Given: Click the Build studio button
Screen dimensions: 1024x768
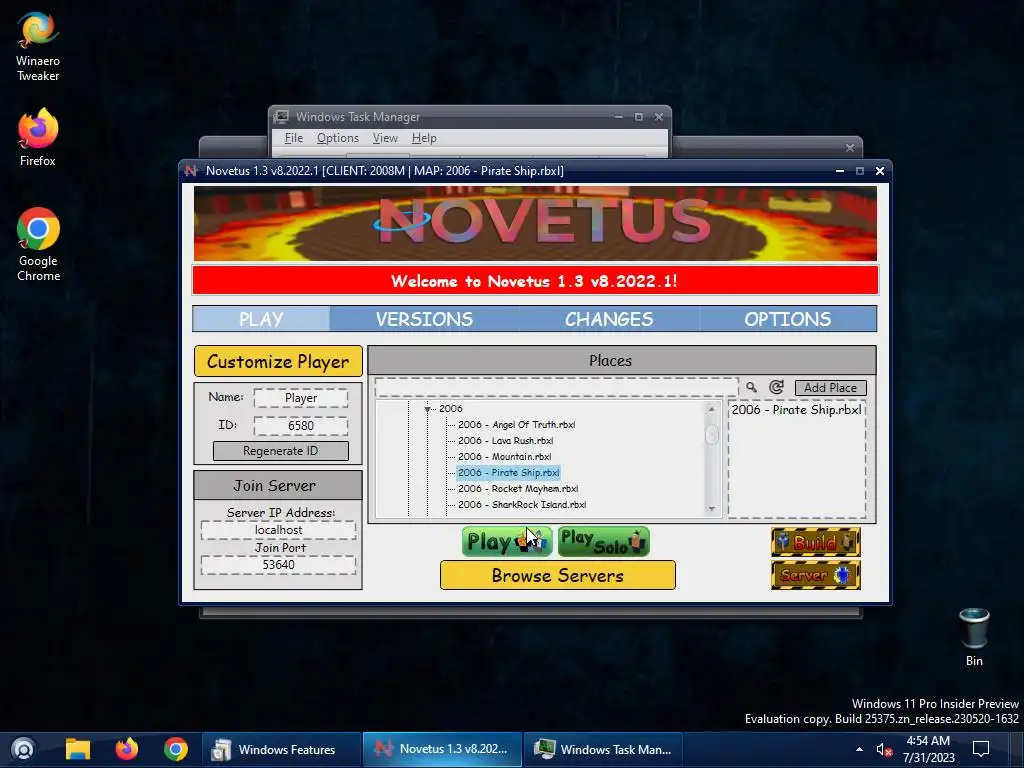Looking at the screenshot, I should point(816,542).
